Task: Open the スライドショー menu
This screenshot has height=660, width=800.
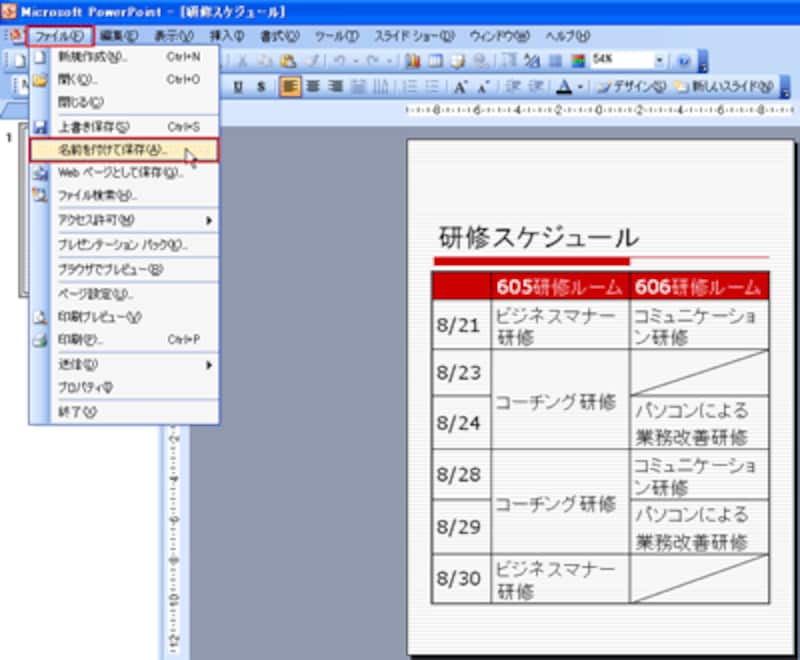Action: pyautogui.click(x=414, y=35)
